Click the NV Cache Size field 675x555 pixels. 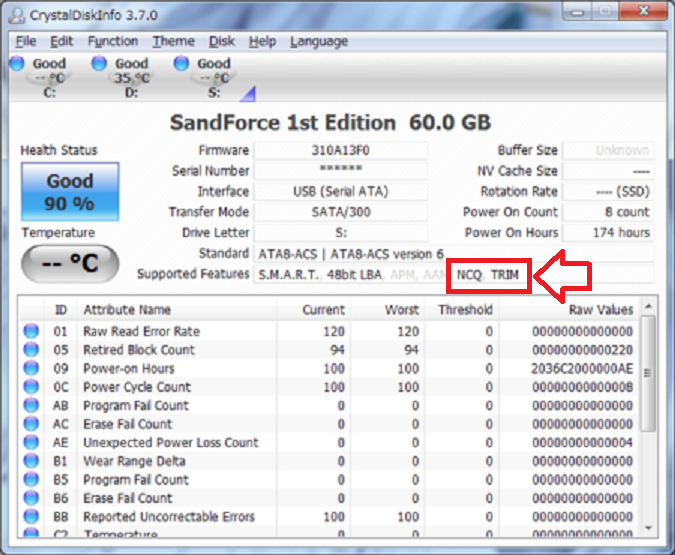coord(608,171)
